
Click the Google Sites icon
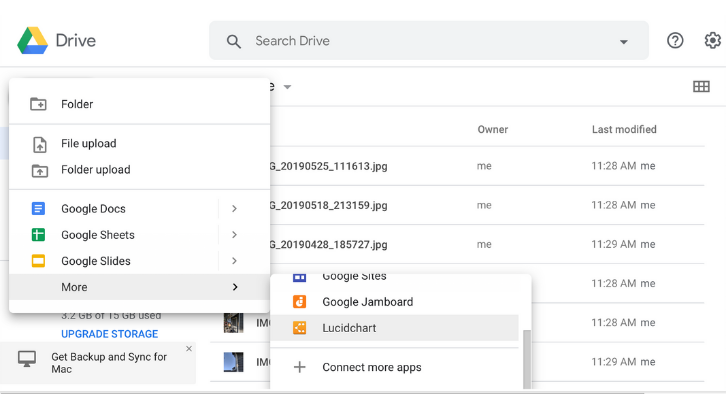(300, 277)
